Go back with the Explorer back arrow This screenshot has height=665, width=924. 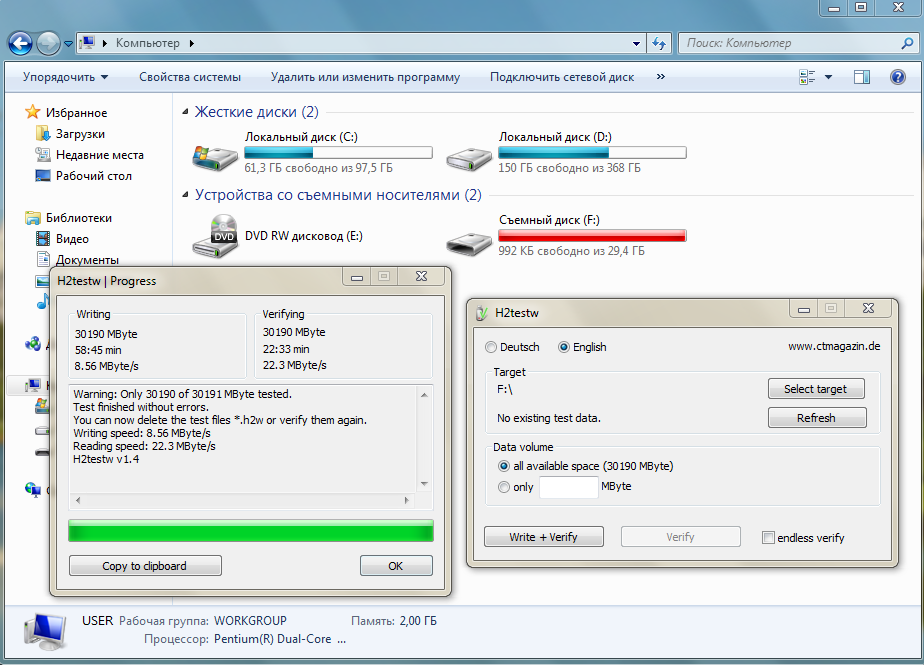21,43
